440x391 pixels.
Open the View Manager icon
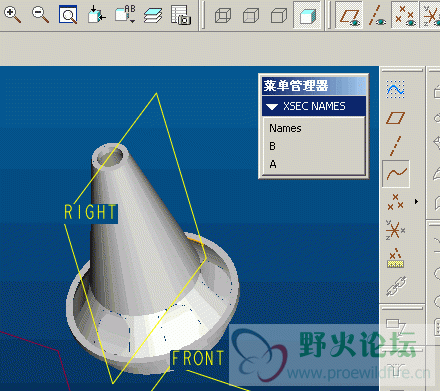point(181,15)
